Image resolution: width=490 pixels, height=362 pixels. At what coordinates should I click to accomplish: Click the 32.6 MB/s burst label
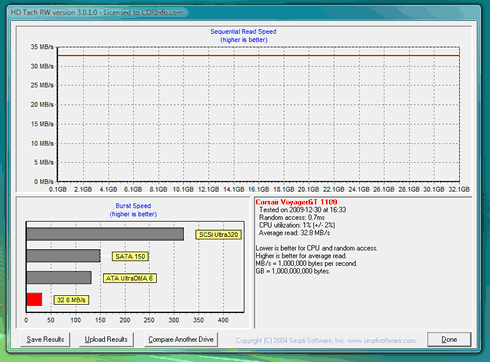tap(71, 300)
